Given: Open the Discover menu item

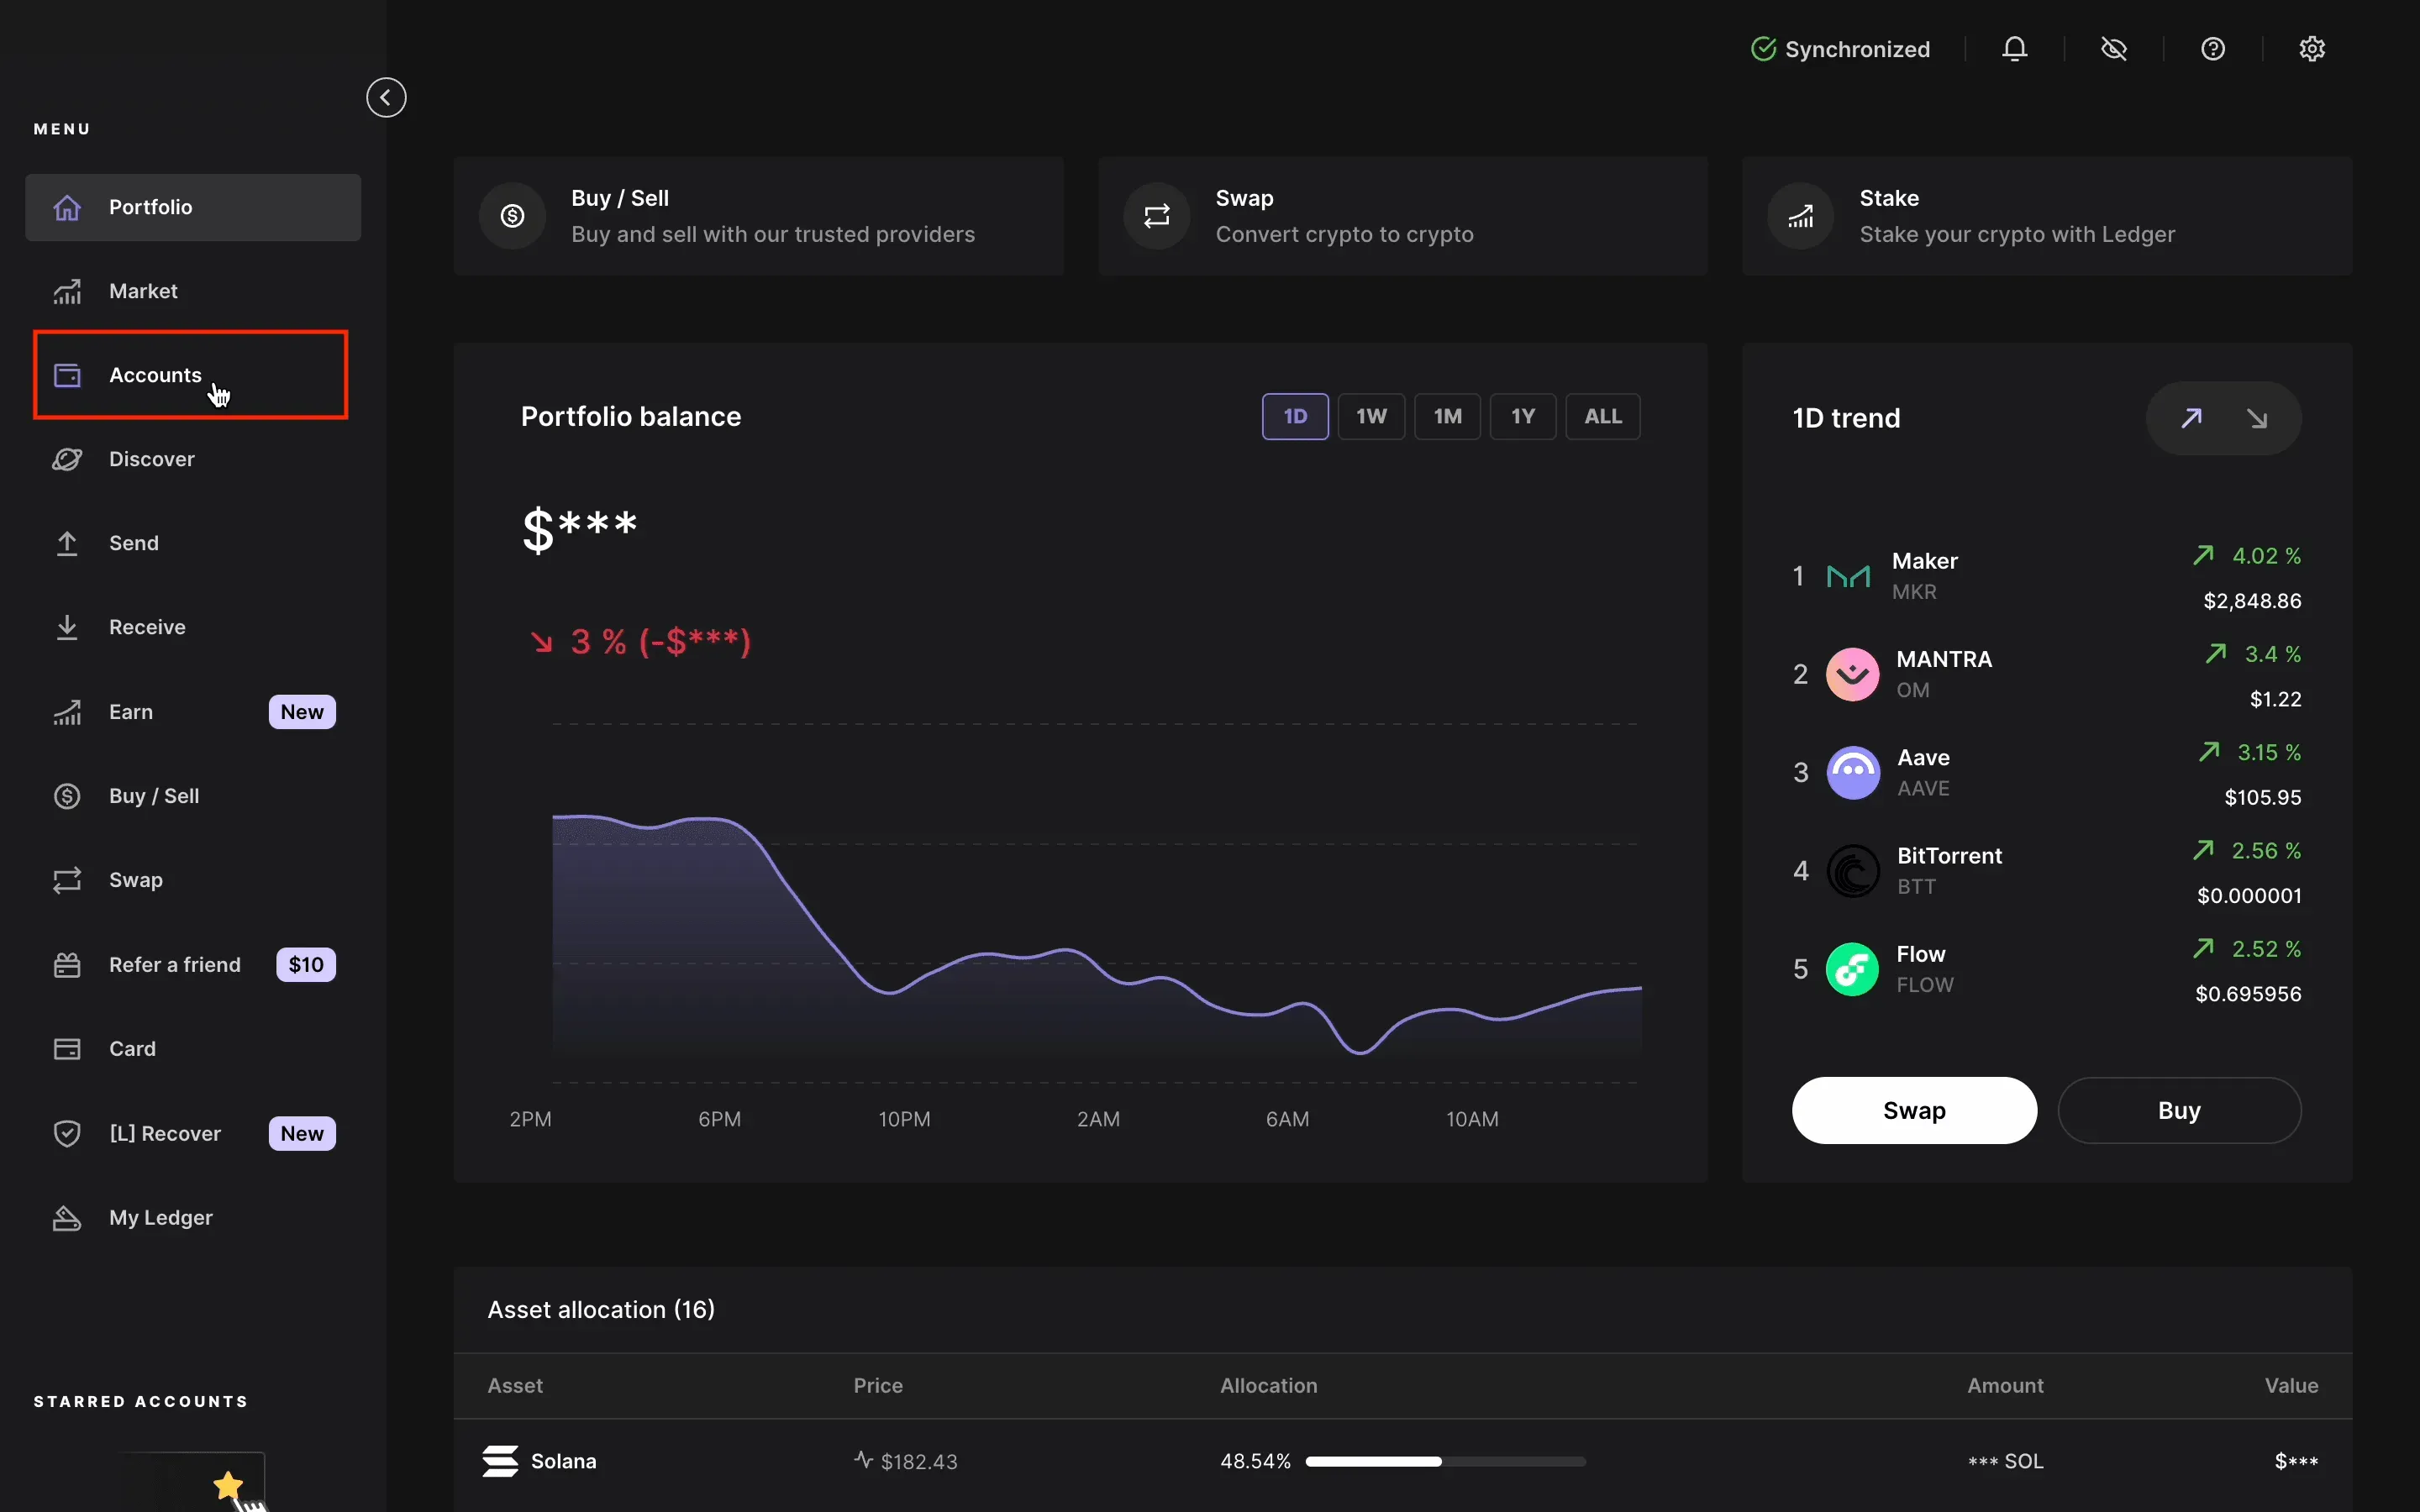Looking at the screenshot, I should [193, 459].
